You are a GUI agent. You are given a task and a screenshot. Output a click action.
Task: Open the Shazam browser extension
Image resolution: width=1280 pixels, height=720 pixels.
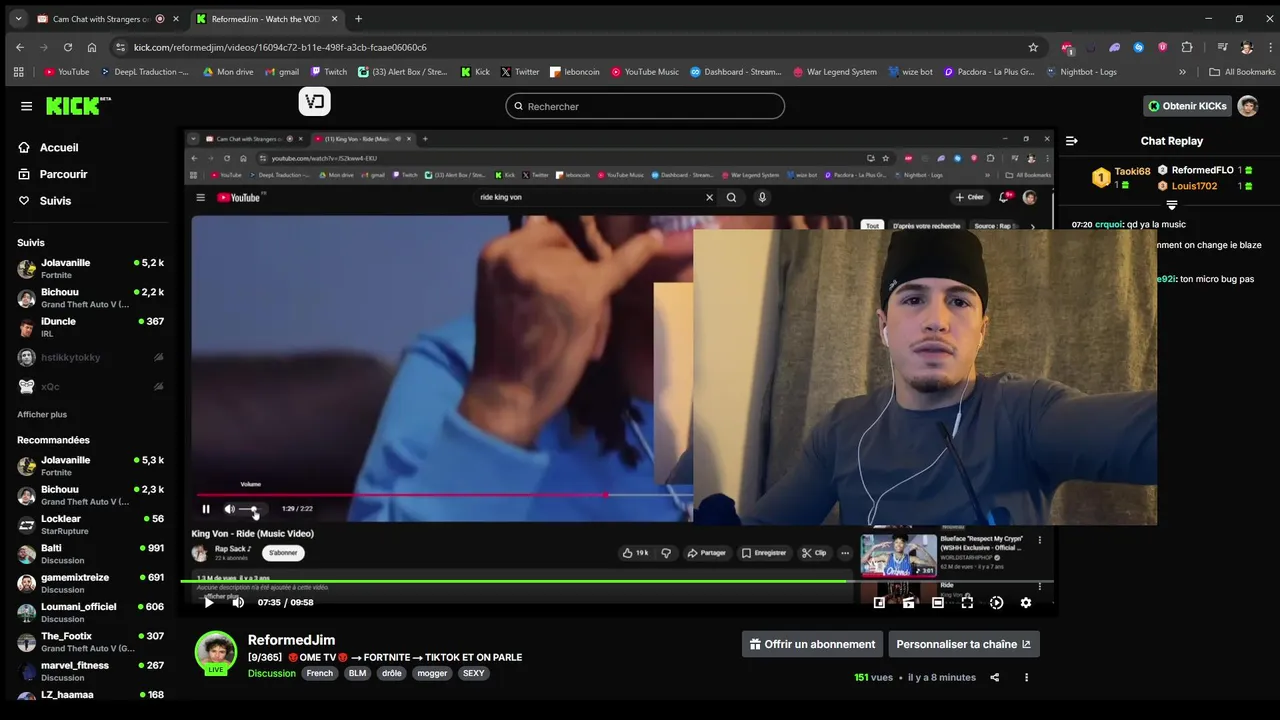click(1139, 47)
